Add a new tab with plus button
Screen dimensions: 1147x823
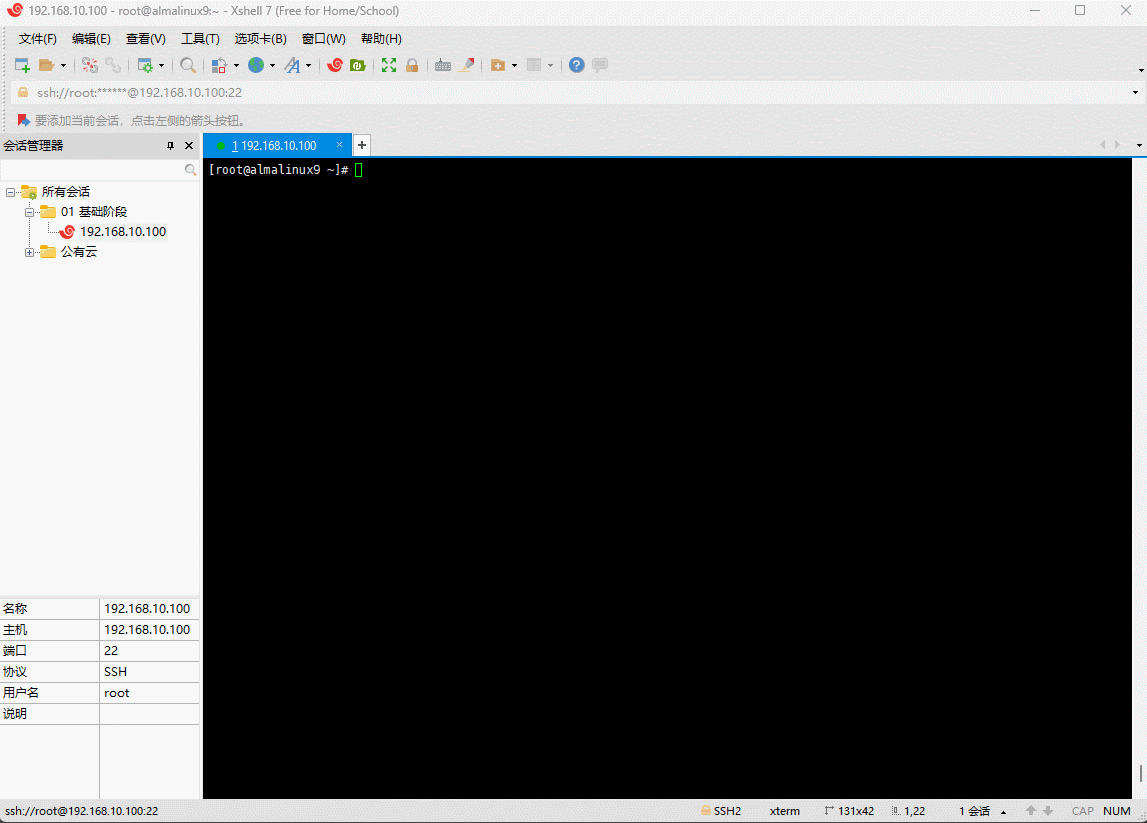pos(362,145)
